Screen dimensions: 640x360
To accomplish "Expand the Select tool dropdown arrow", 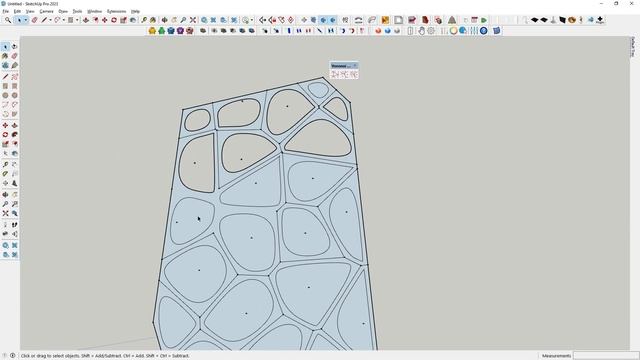I will pyautogui.click(x=26, y=20).
